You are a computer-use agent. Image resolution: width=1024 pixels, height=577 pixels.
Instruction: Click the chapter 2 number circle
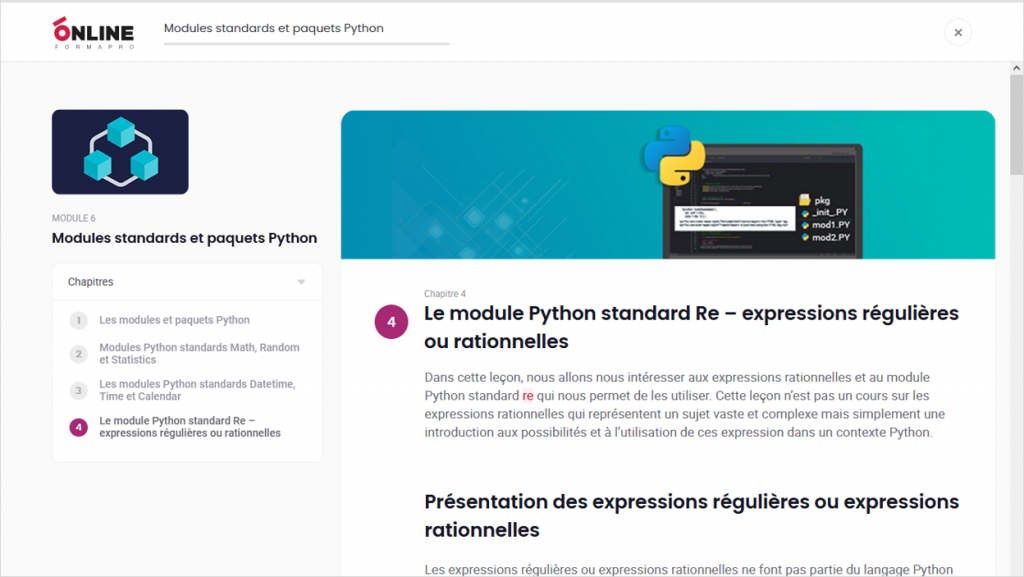(x=78, y=354)
